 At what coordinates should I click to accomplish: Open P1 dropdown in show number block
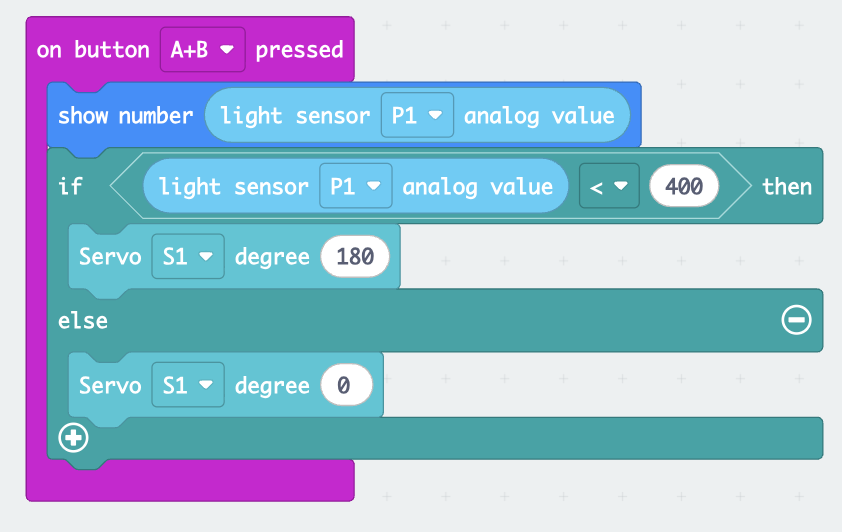point(417,115)
